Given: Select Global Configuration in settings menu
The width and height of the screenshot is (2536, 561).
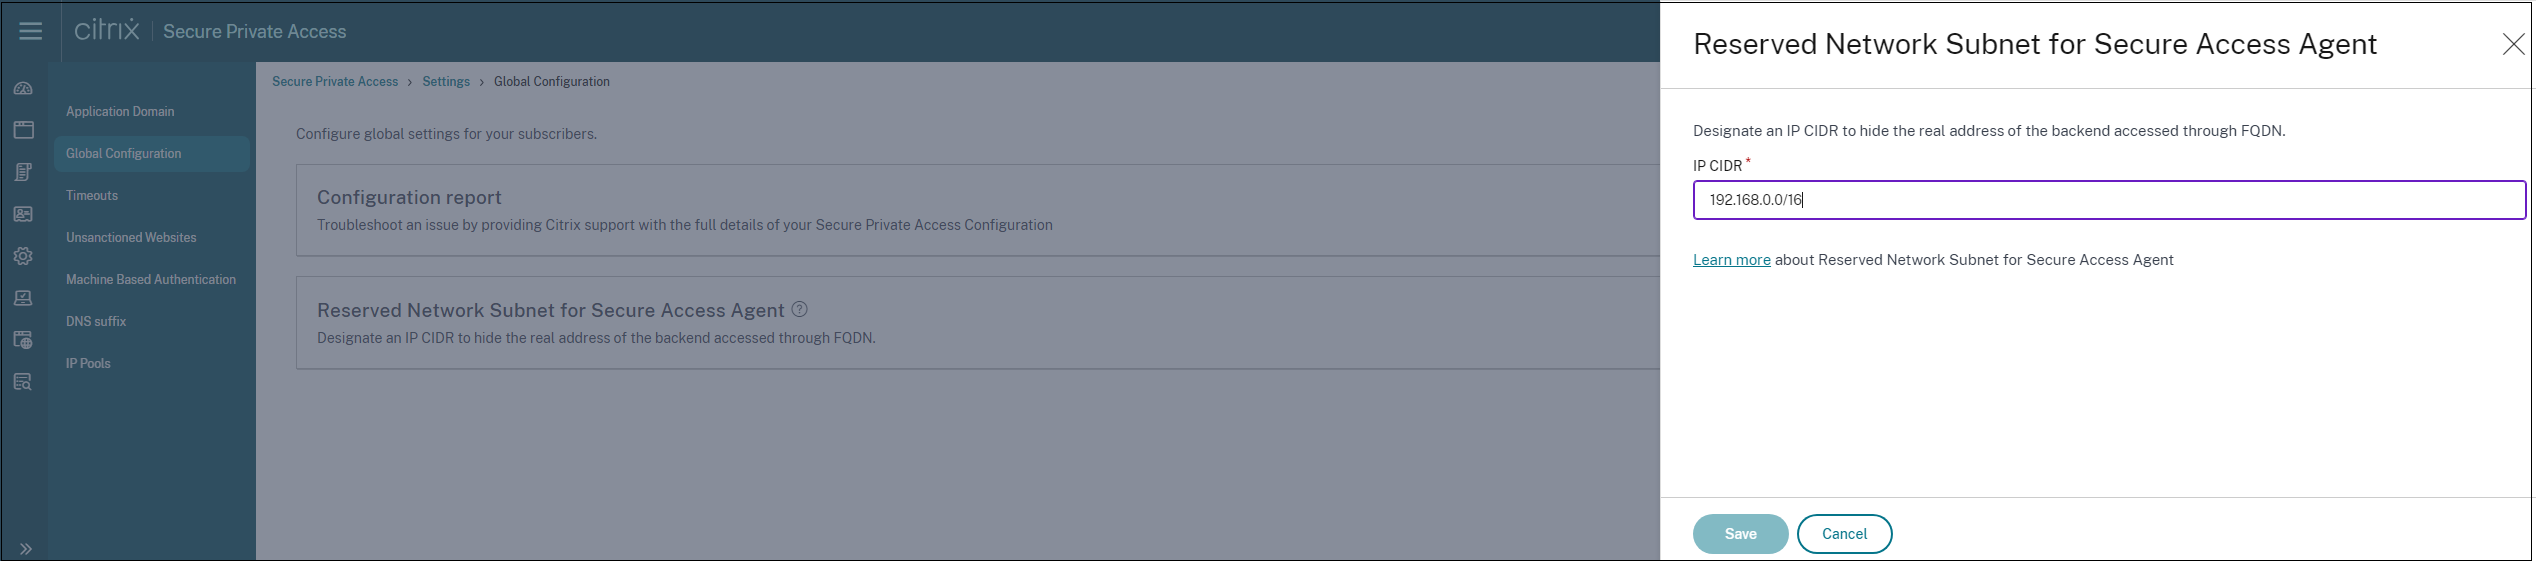Looking at the screenshot, I should [124, 153].
